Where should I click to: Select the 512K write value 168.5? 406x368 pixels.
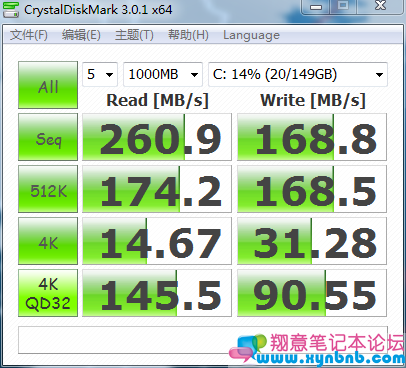(312, 189)
